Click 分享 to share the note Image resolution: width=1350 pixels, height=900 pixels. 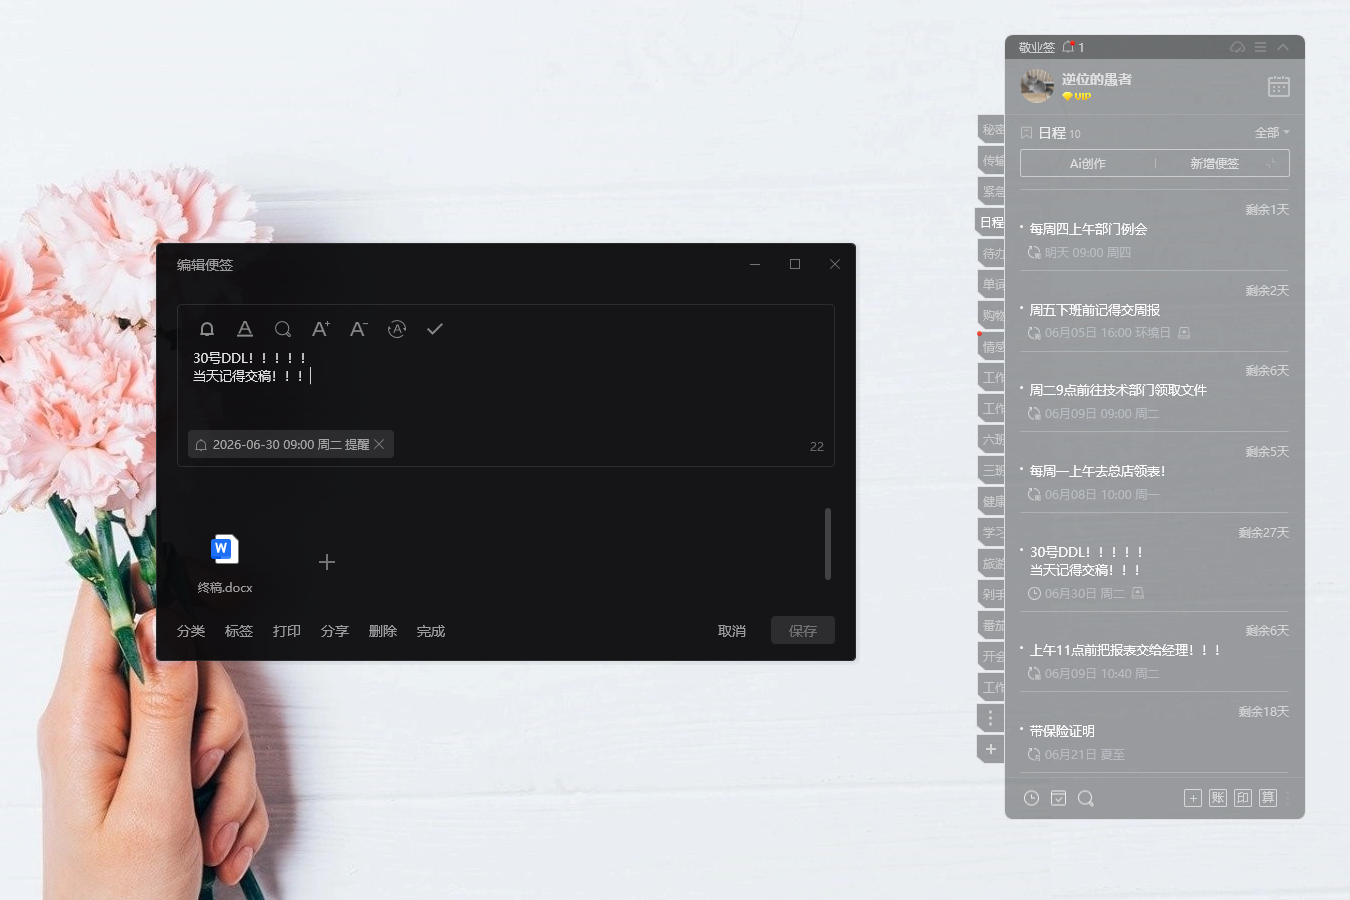click(335, 631)
